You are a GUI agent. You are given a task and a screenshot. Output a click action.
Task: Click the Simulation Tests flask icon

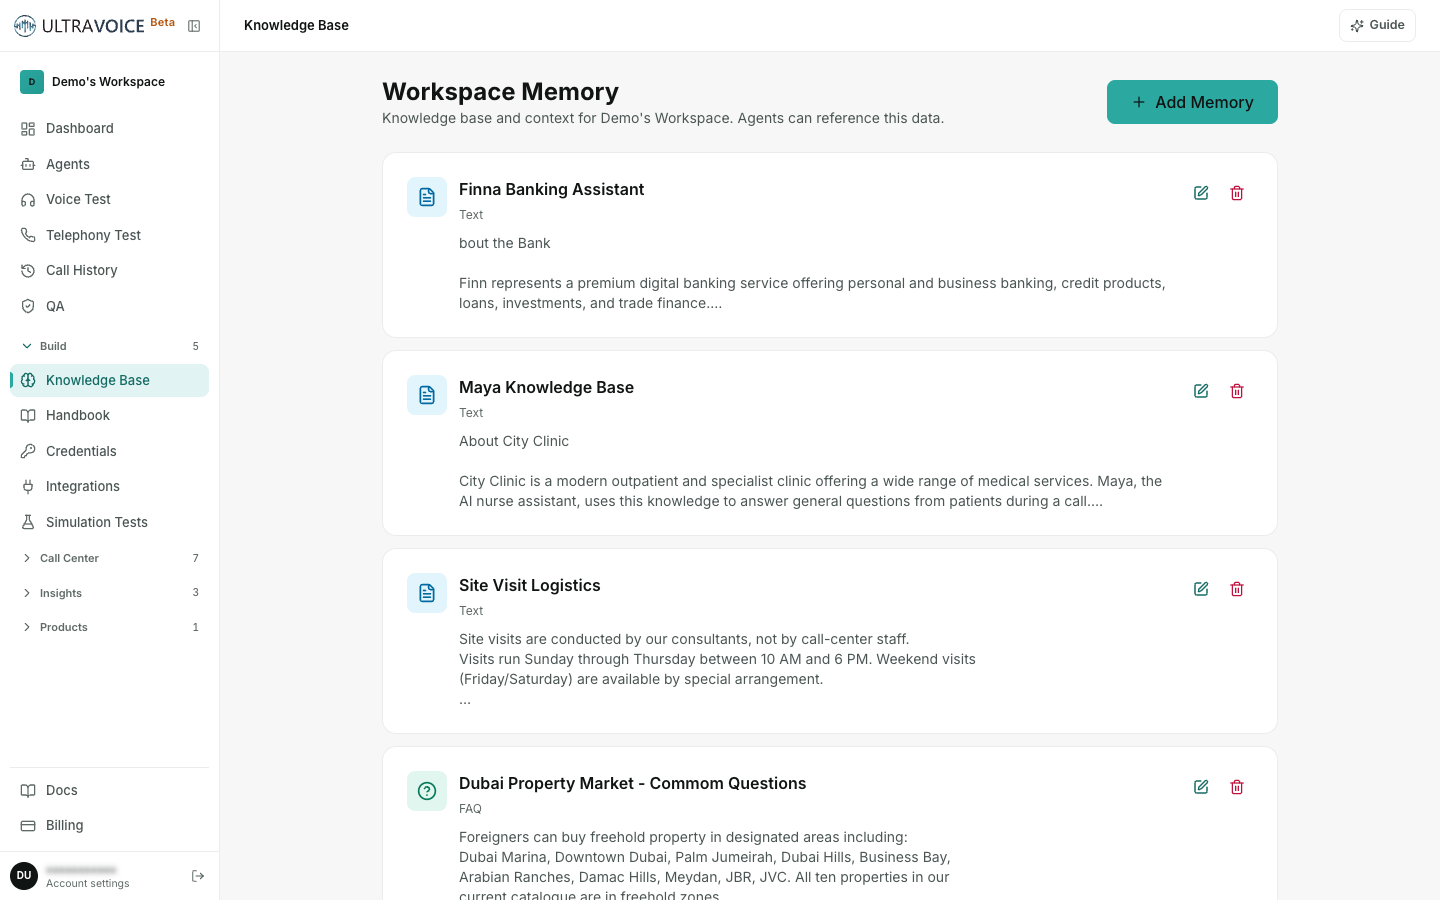28,522
